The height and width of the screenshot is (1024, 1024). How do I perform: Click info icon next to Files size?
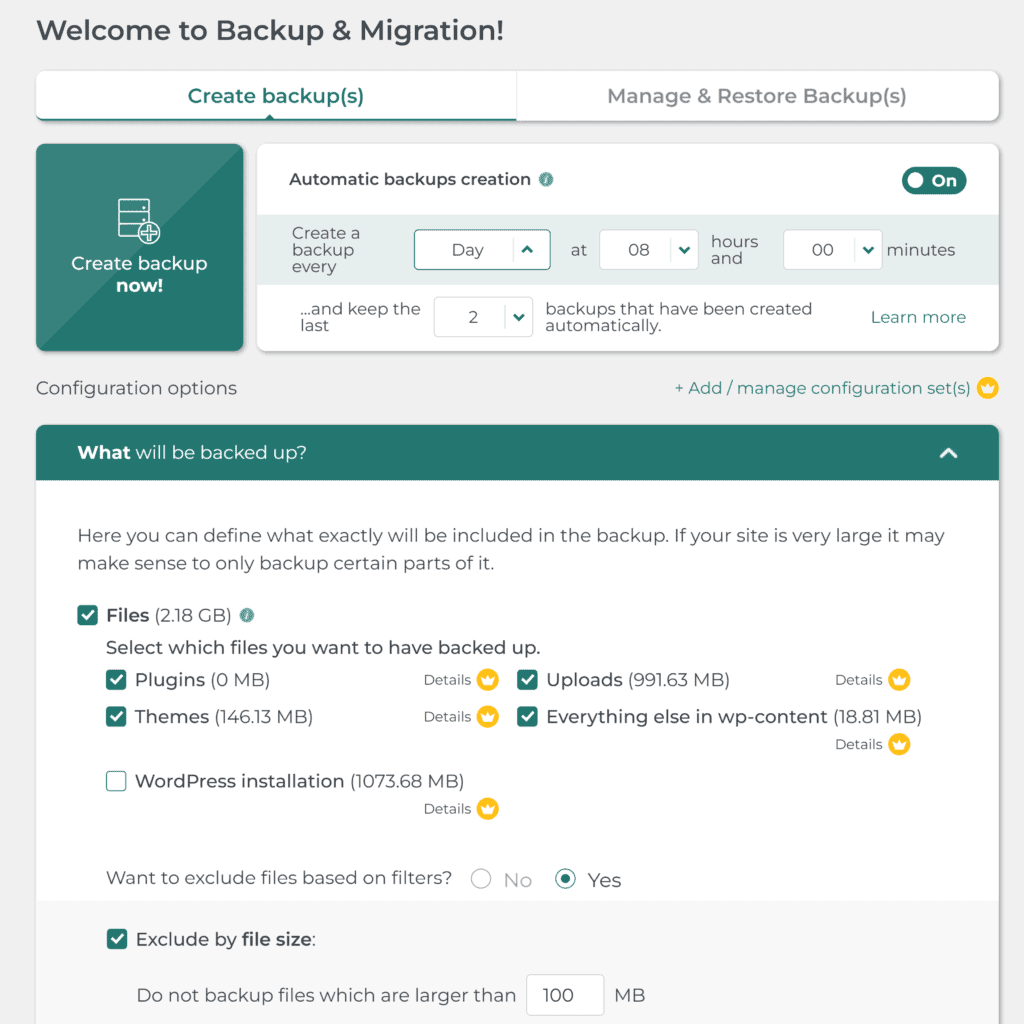(x=247, y=615)
